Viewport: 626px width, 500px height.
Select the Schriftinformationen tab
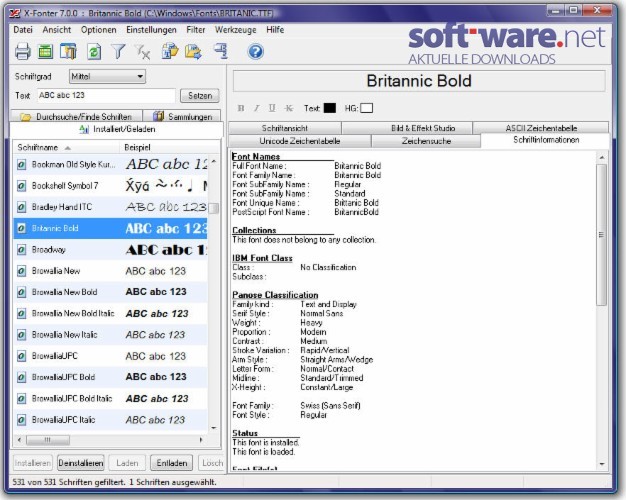[x=546, y=140]
